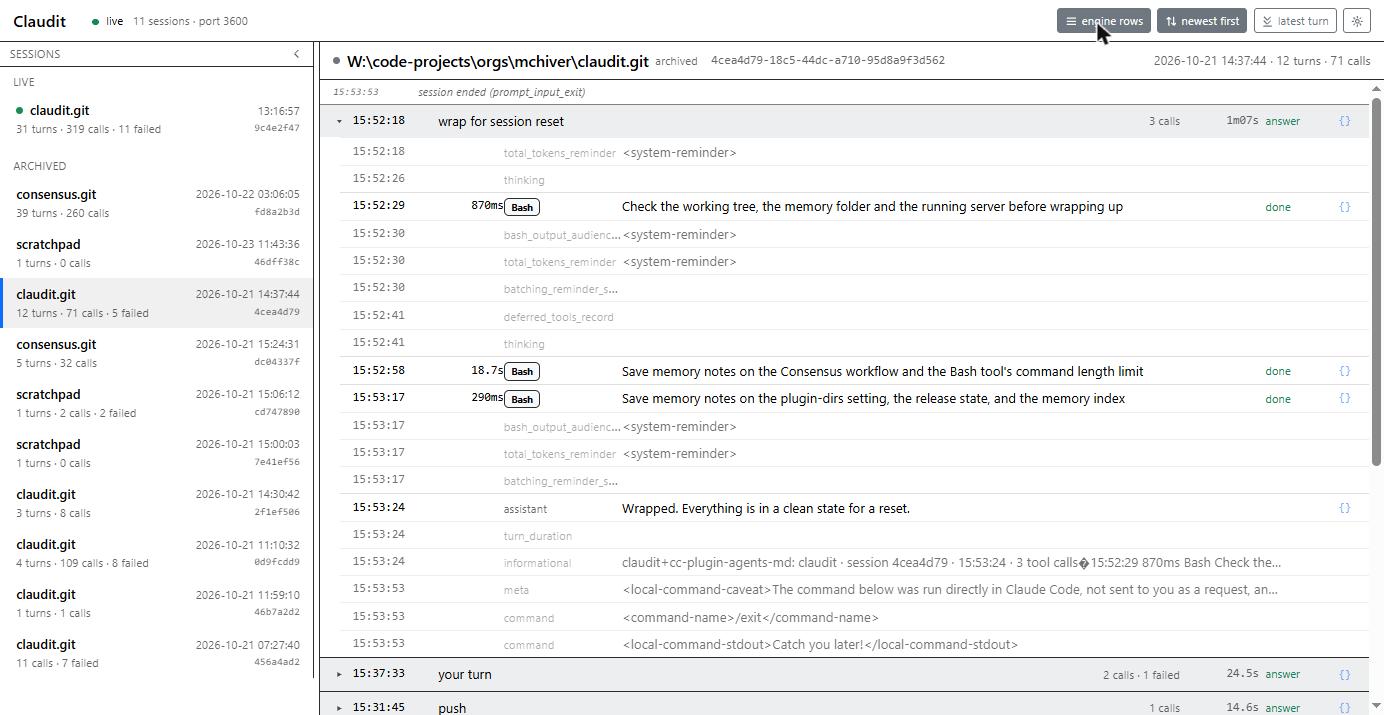Image resolution: width=1384 pixels, height=715 pixels.
Task: Open JSON braces for the assistant Wrapped message
Action: (x=1344, y=508)
